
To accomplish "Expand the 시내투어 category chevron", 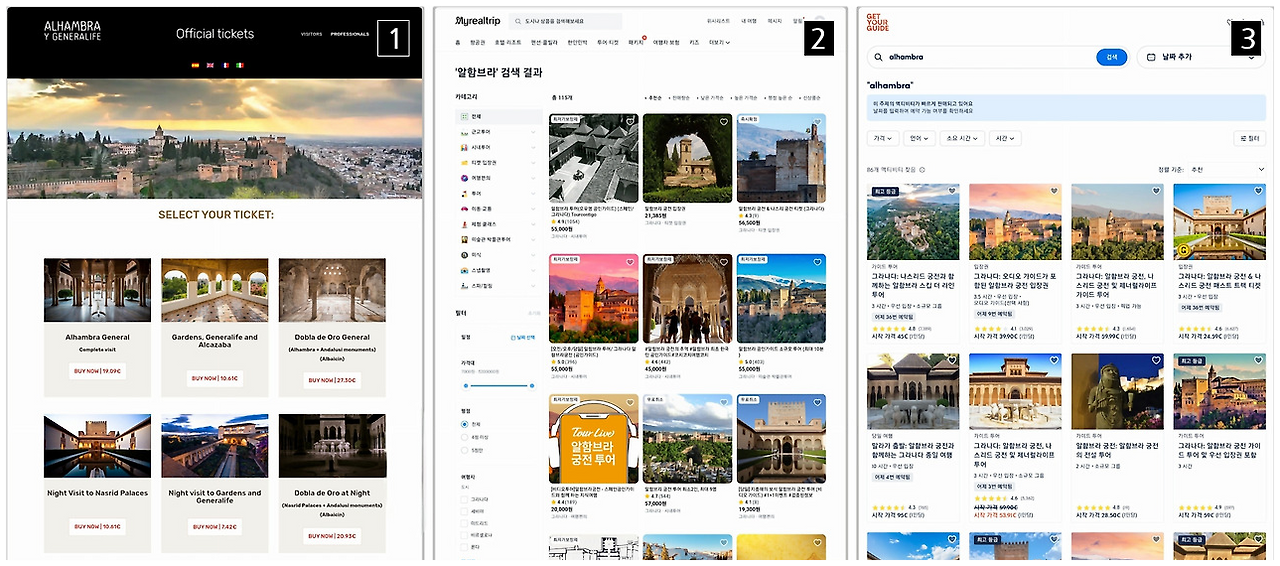I will pyautogui.click(x=533, y=147).
